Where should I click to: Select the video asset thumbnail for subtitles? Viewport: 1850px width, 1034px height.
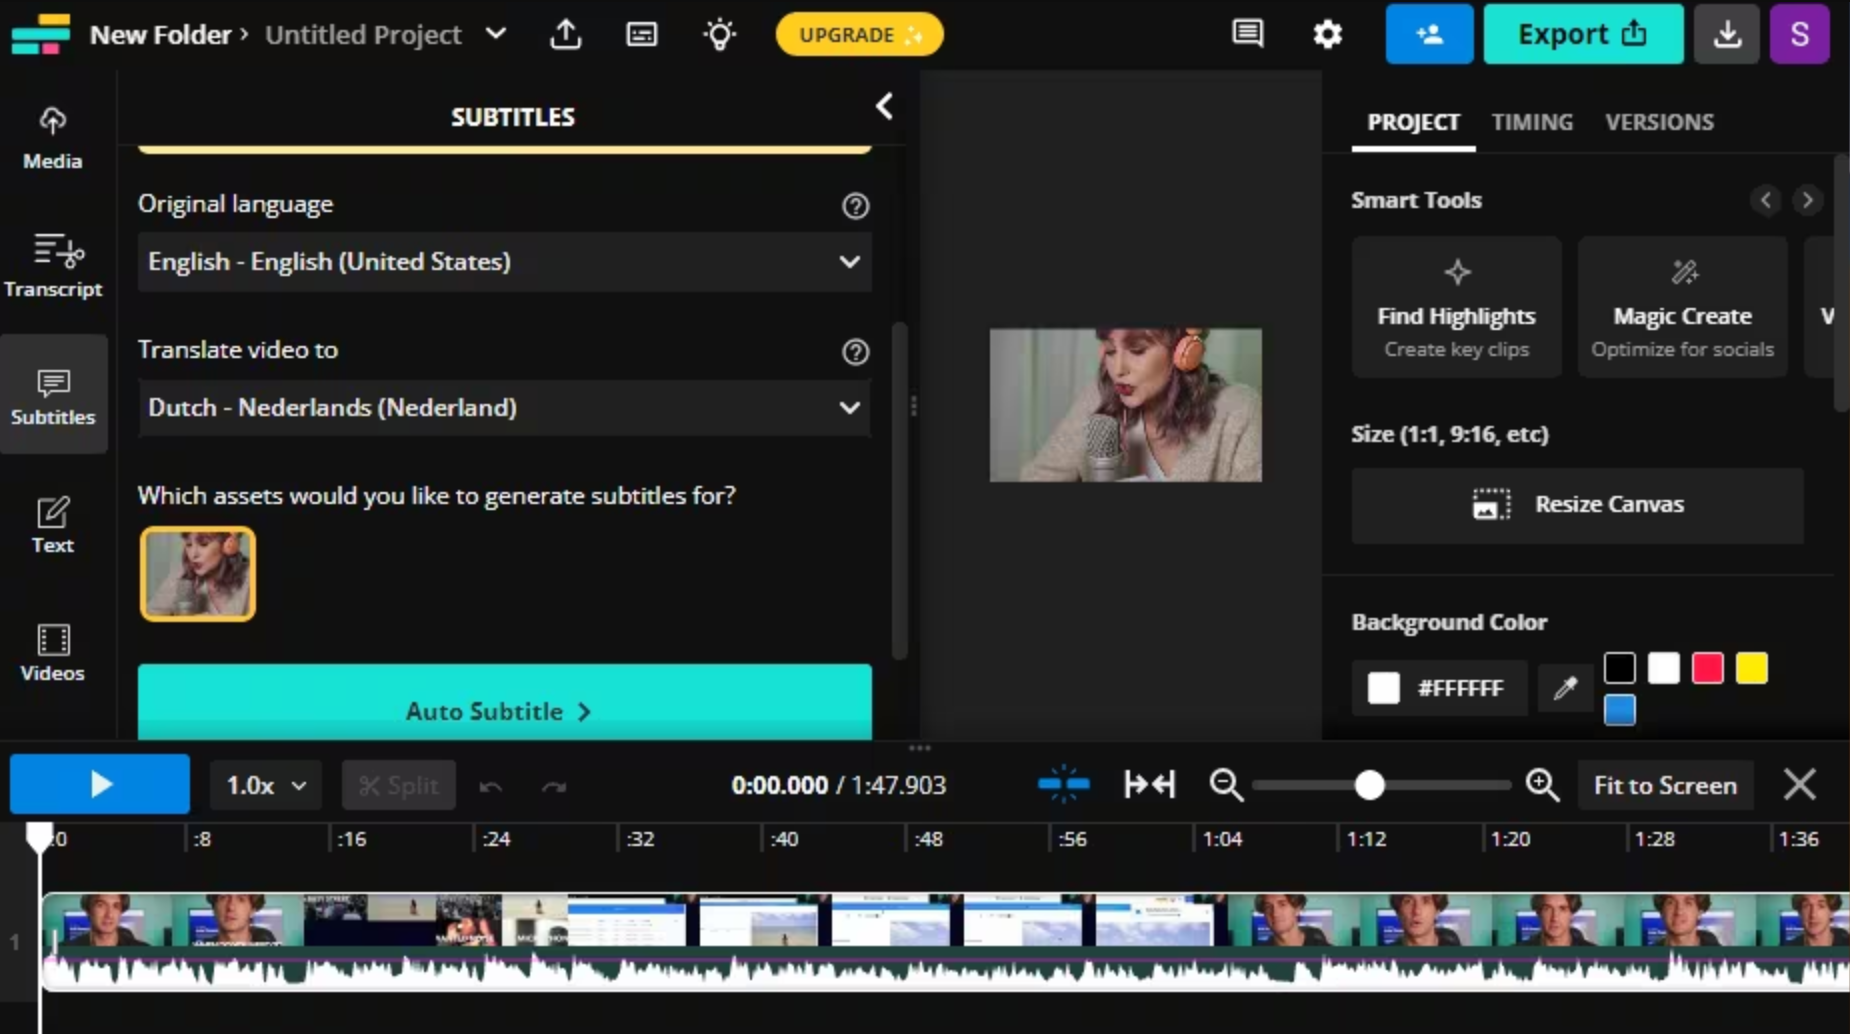coord(197,573)
